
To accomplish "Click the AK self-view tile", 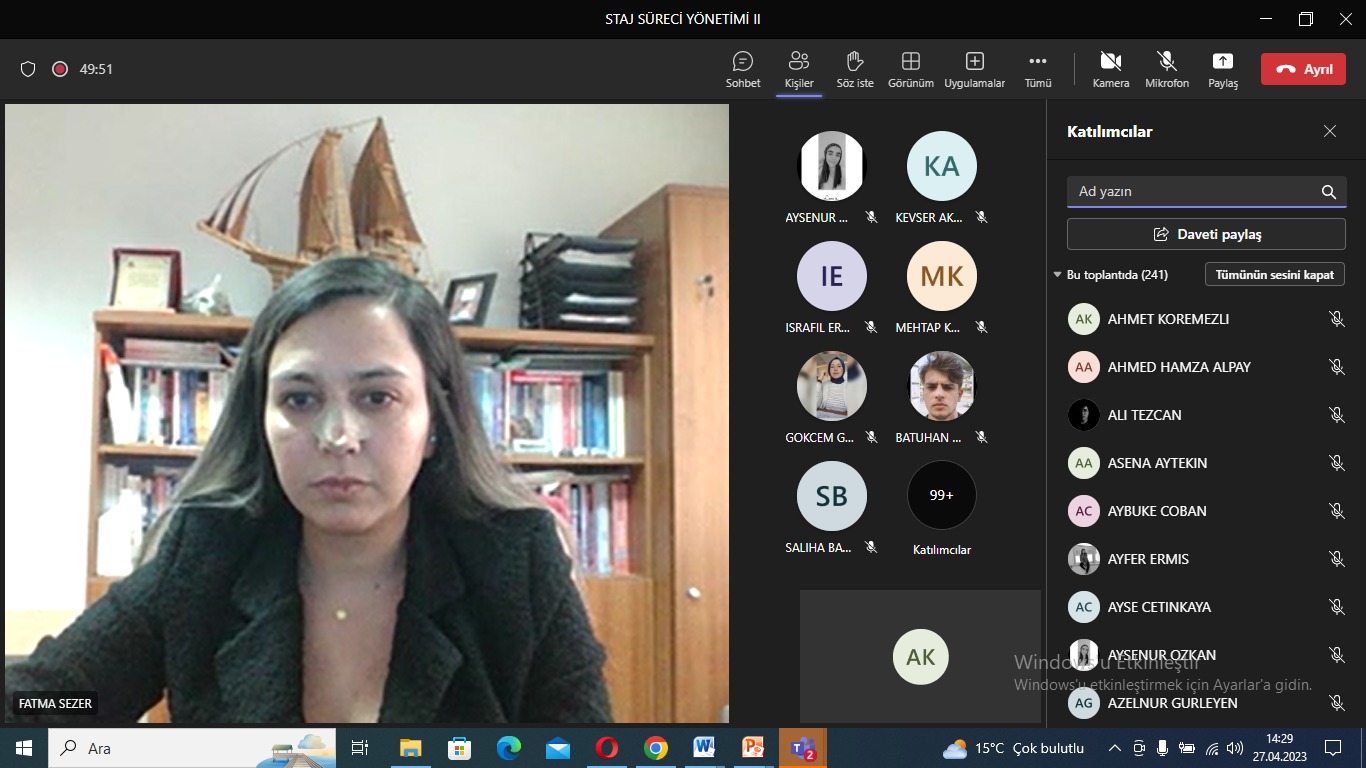I will 920,656.
